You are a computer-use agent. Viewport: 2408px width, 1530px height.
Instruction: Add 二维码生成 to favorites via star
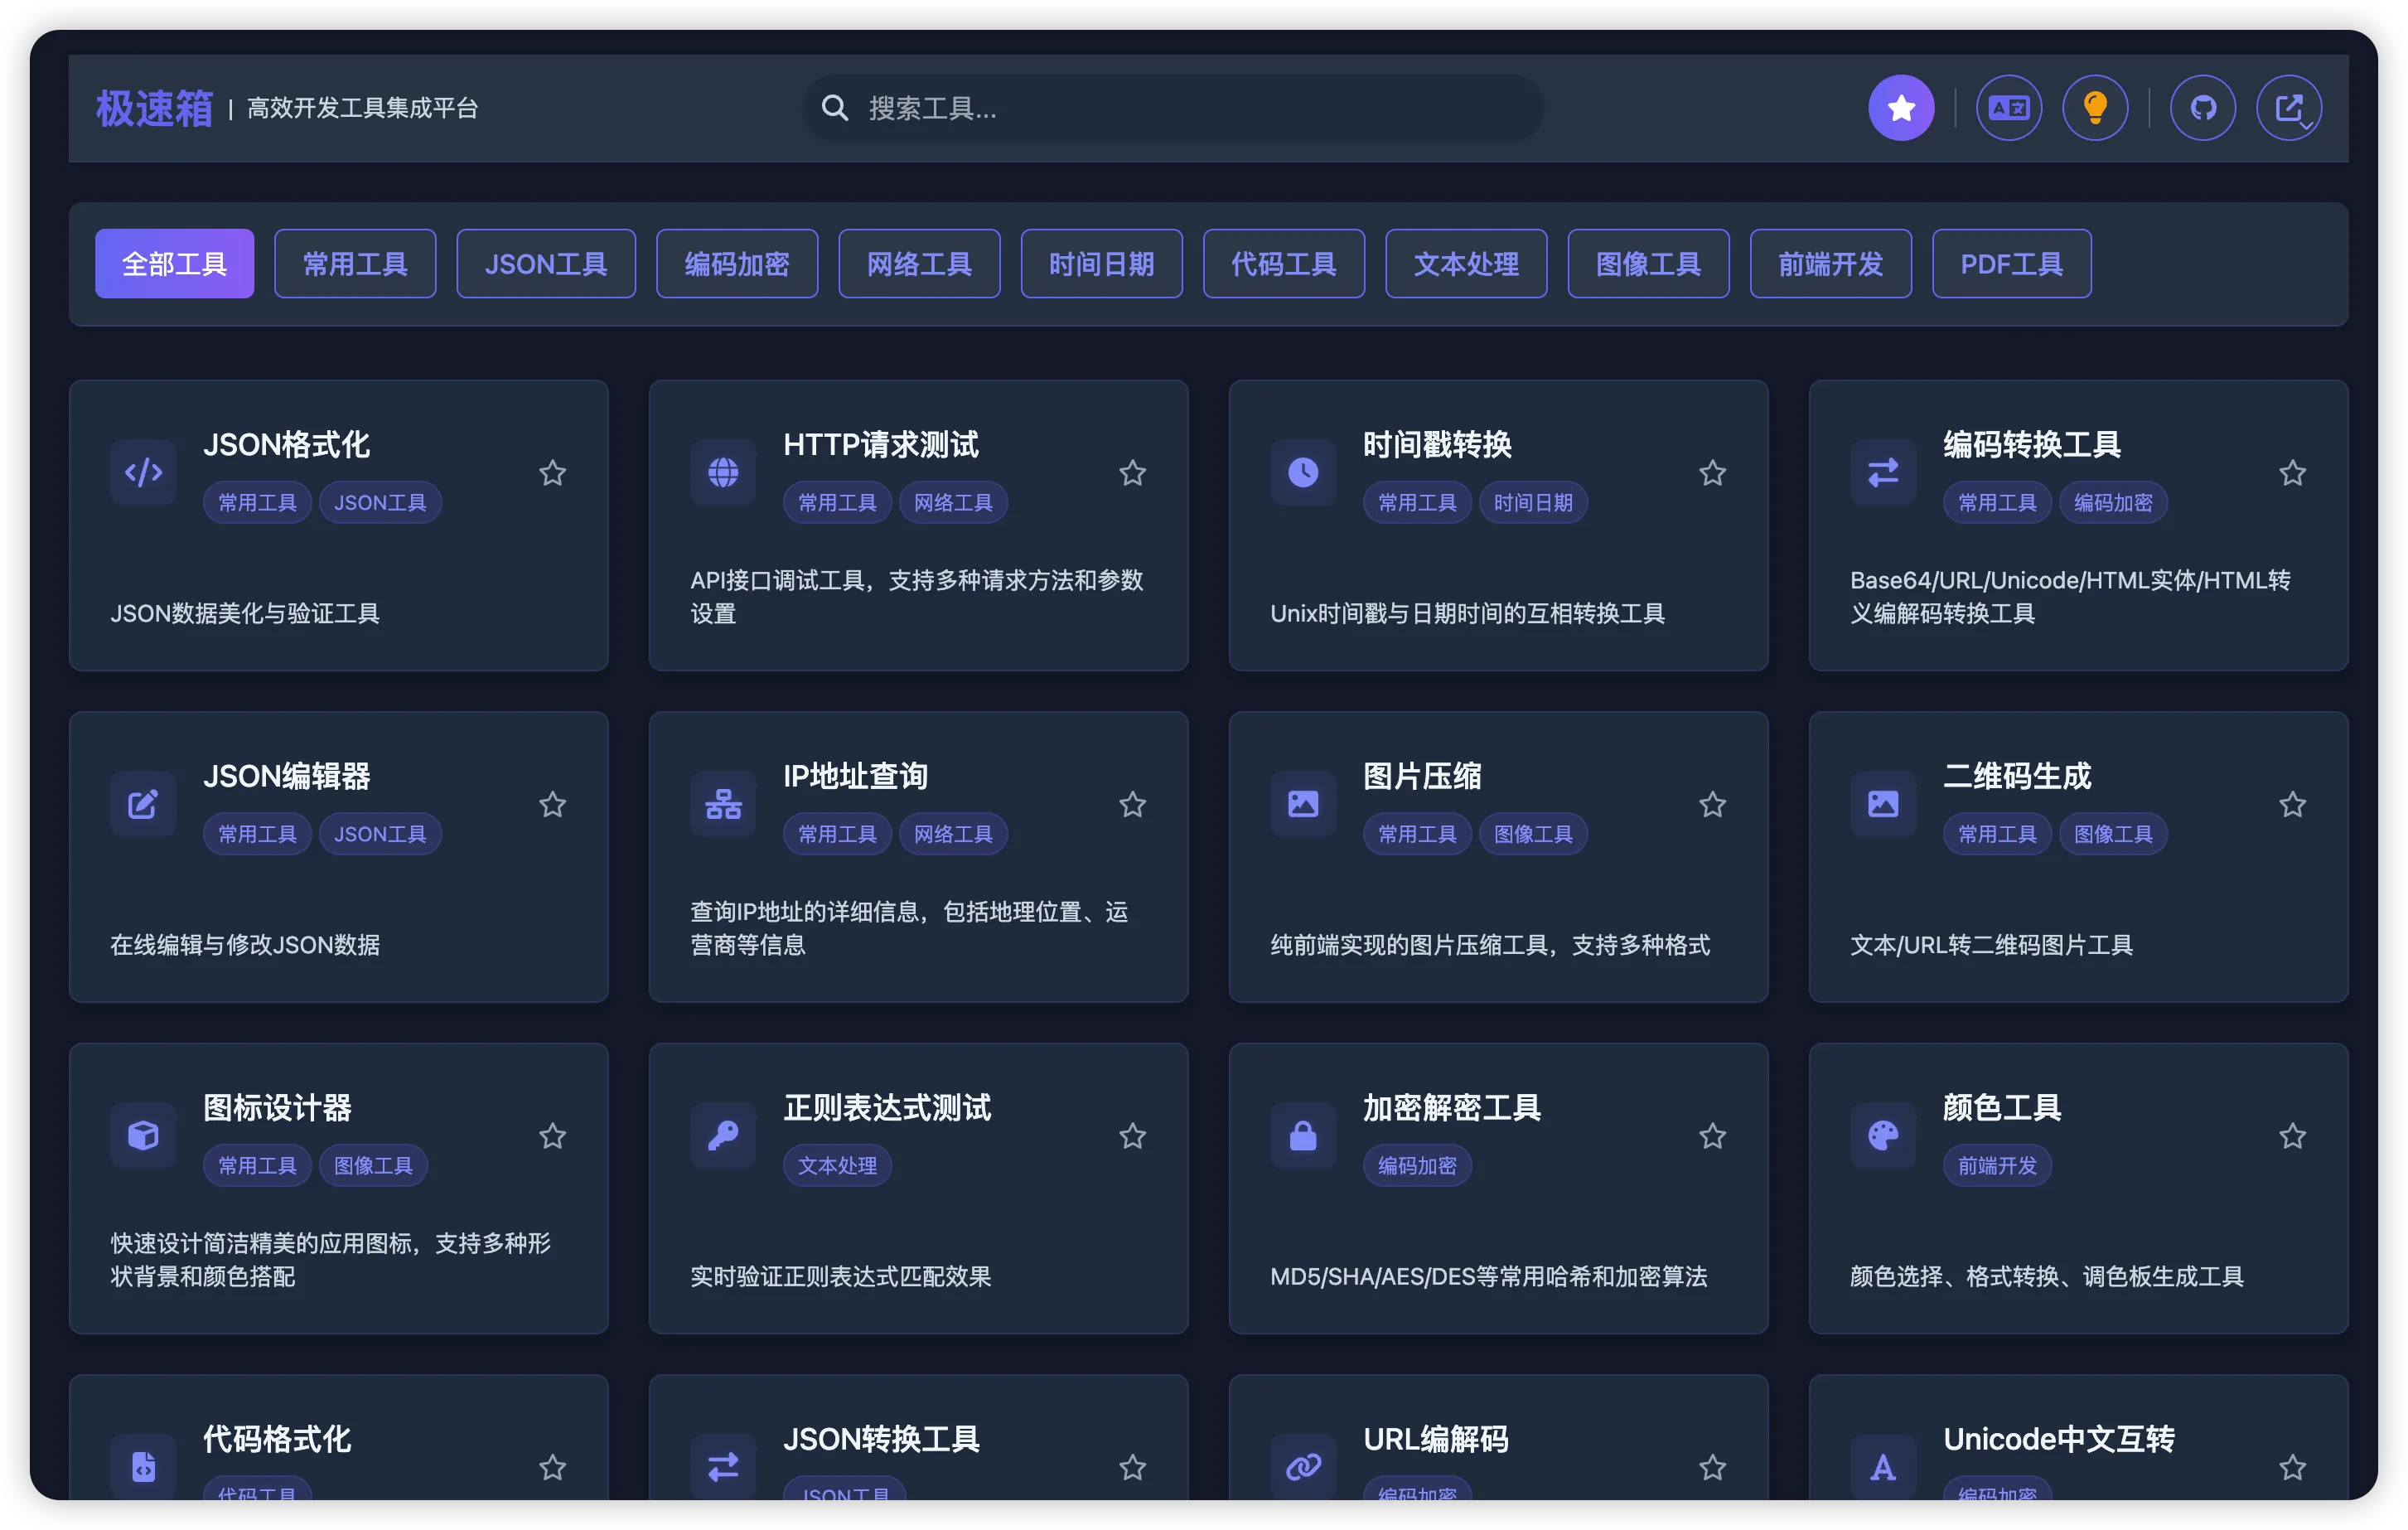pos(2293,804)
